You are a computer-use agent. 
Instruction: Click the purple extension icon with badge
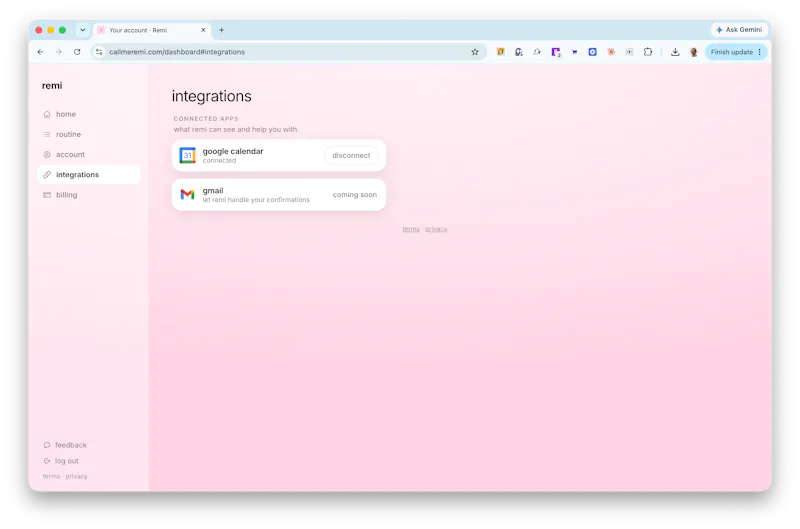click(x=556, y=52)
